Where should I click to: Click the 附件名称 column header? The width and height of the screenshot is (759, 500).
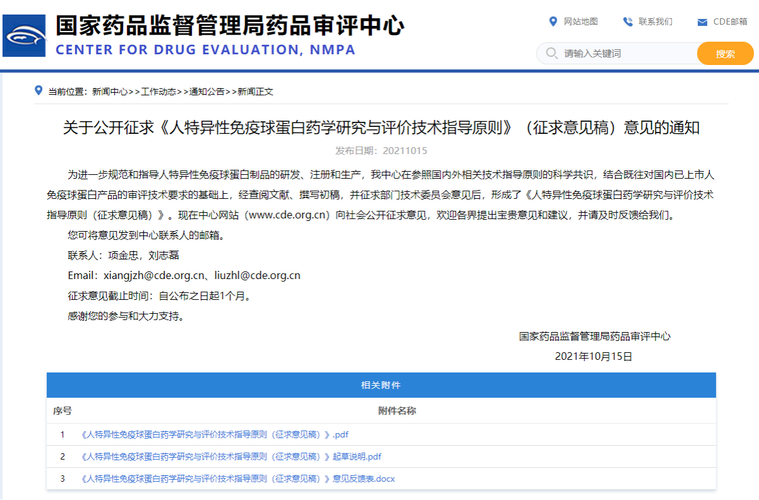pyautogui.click(x=397, y=411)
